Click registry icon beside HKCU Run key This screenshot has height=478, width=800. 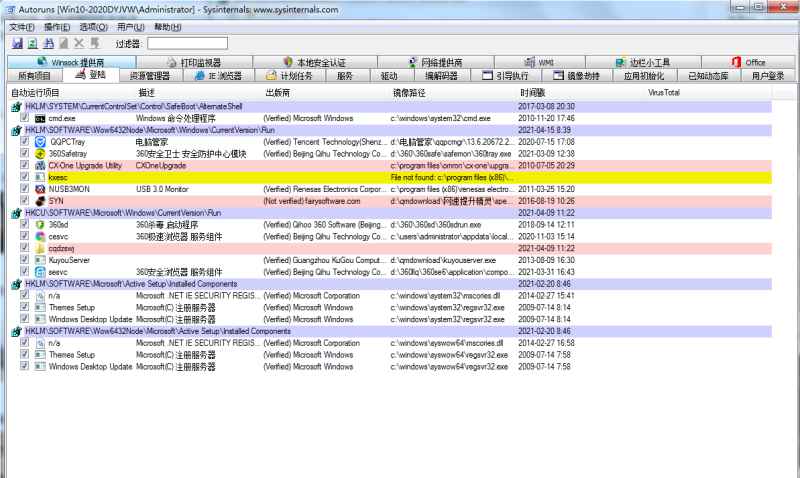(16, 213)
